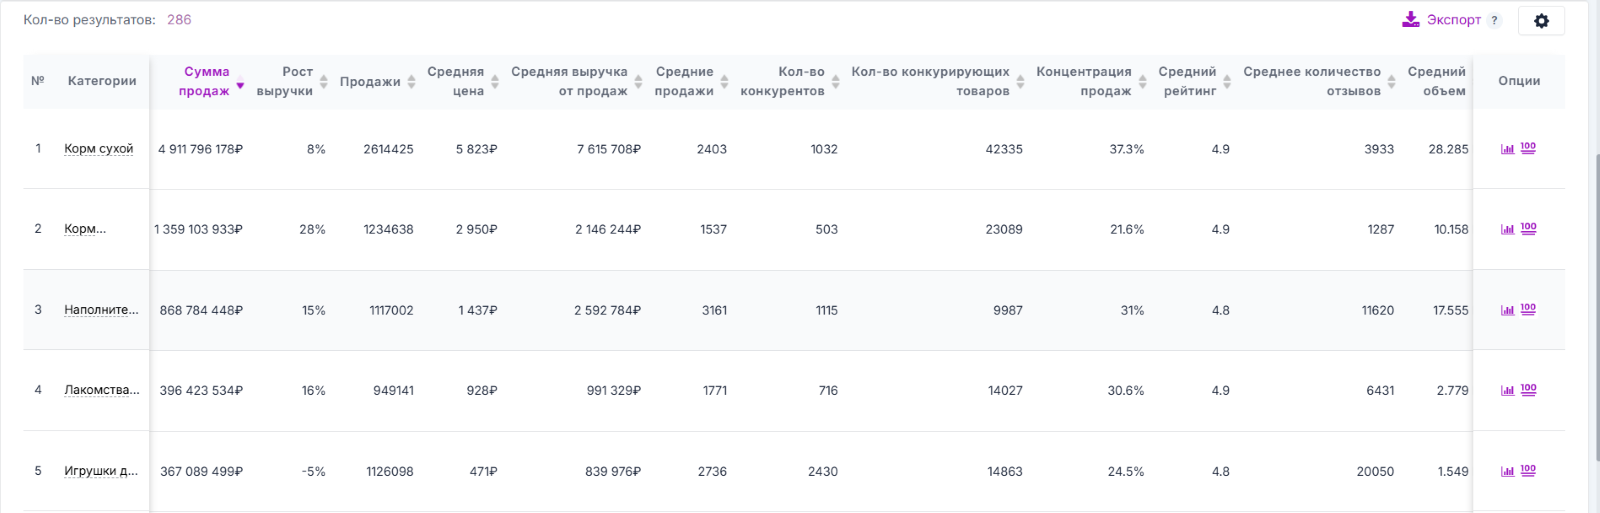1600x513 pixels.
Task: Open bar chart icon for Игрушки row
Action: [1508, 471]
